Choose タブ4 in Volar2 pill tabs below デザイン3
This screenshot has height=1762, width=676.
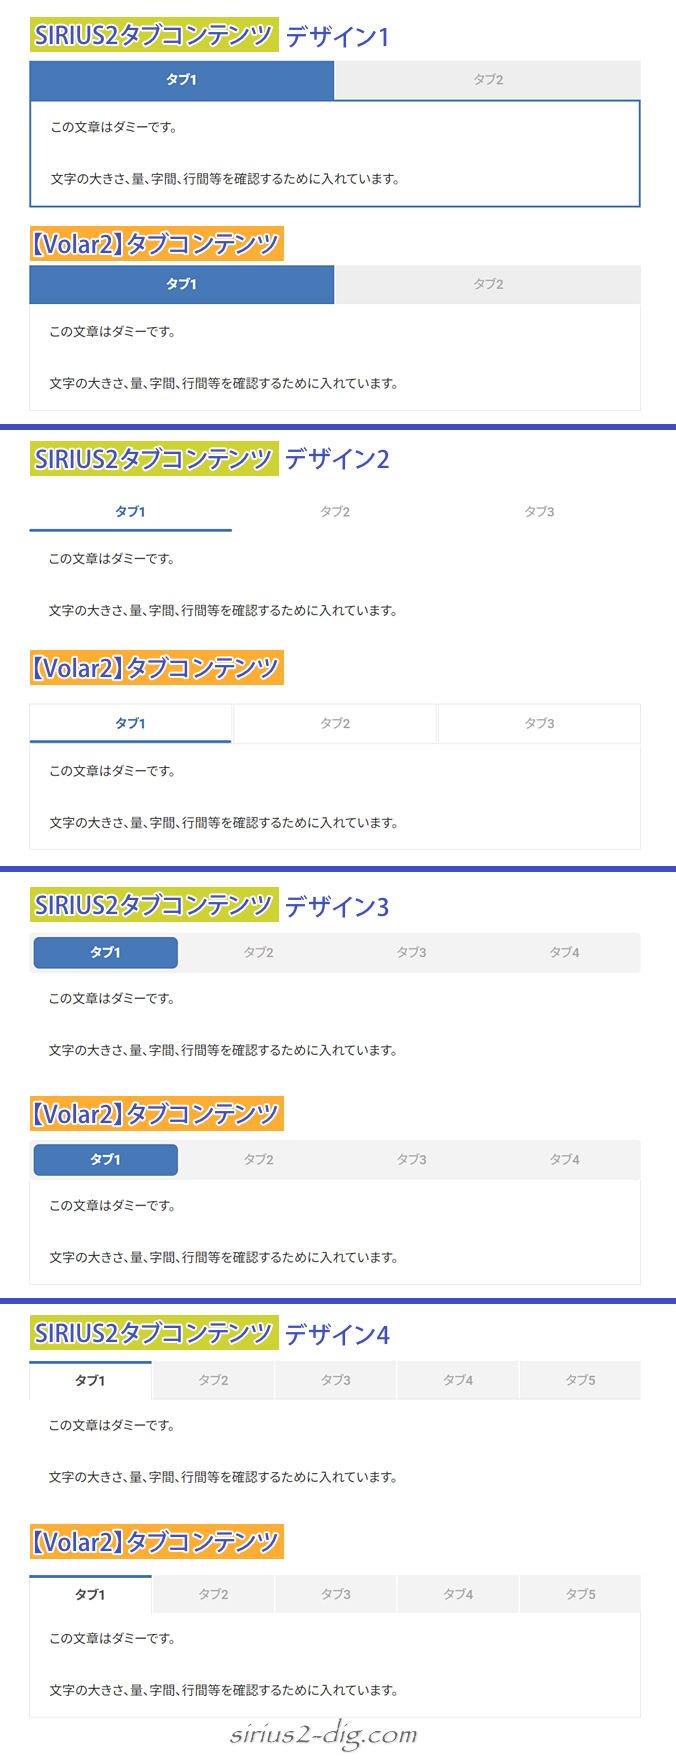pyautogui.click(x=564, y=1160)
